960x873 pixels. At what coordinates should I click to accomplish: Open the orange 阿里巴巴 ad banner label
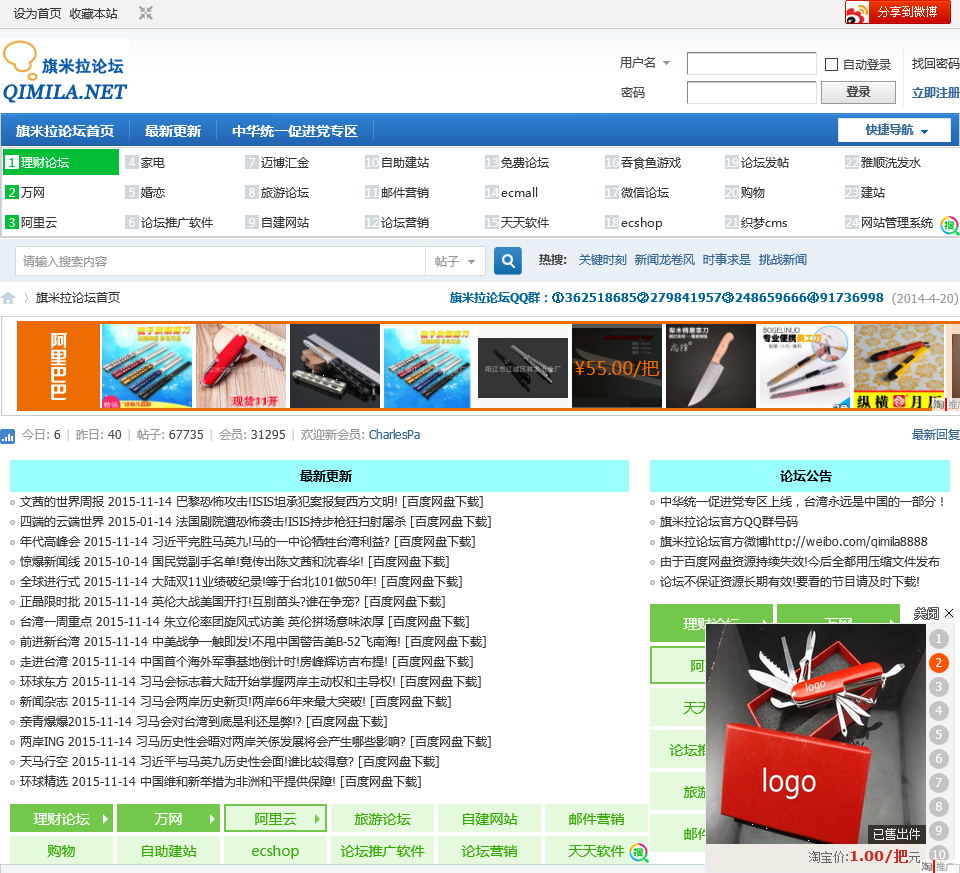58,366
